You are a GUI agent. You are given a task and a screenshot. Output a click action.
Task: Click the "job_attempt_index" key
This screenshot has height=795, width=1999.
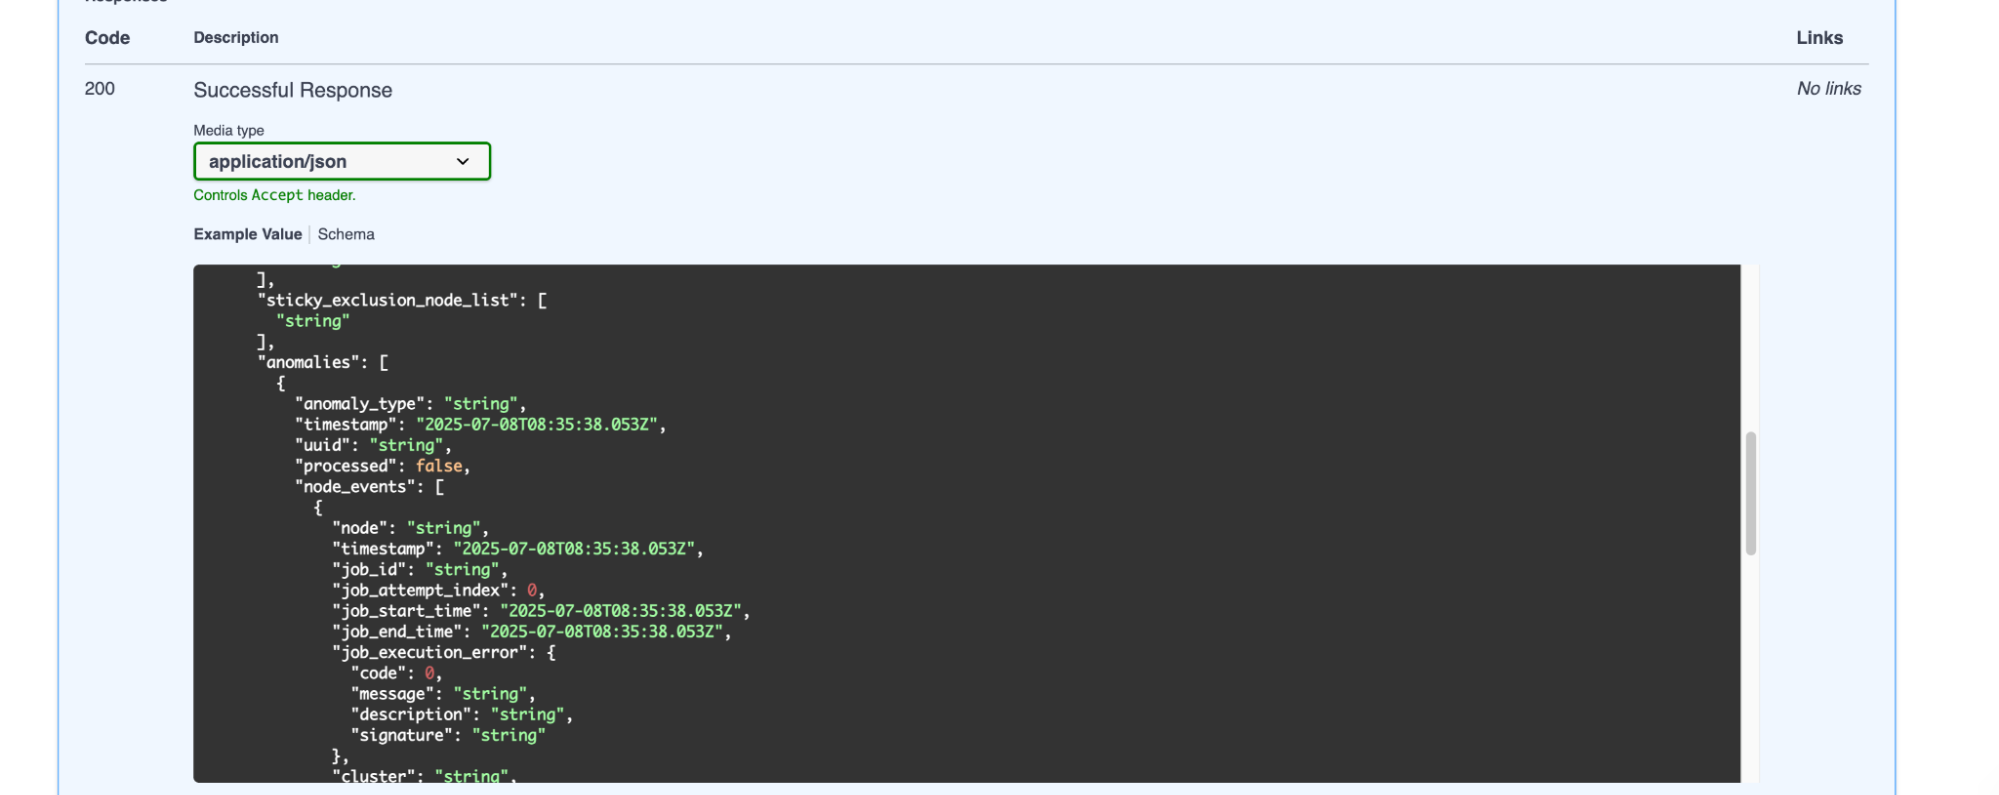(x=420, y=591)
